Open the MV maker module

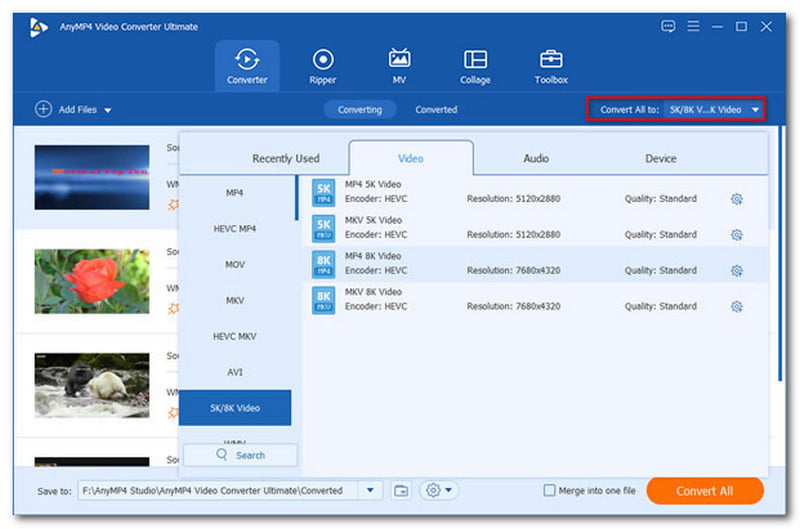click(x=399, y=66)
